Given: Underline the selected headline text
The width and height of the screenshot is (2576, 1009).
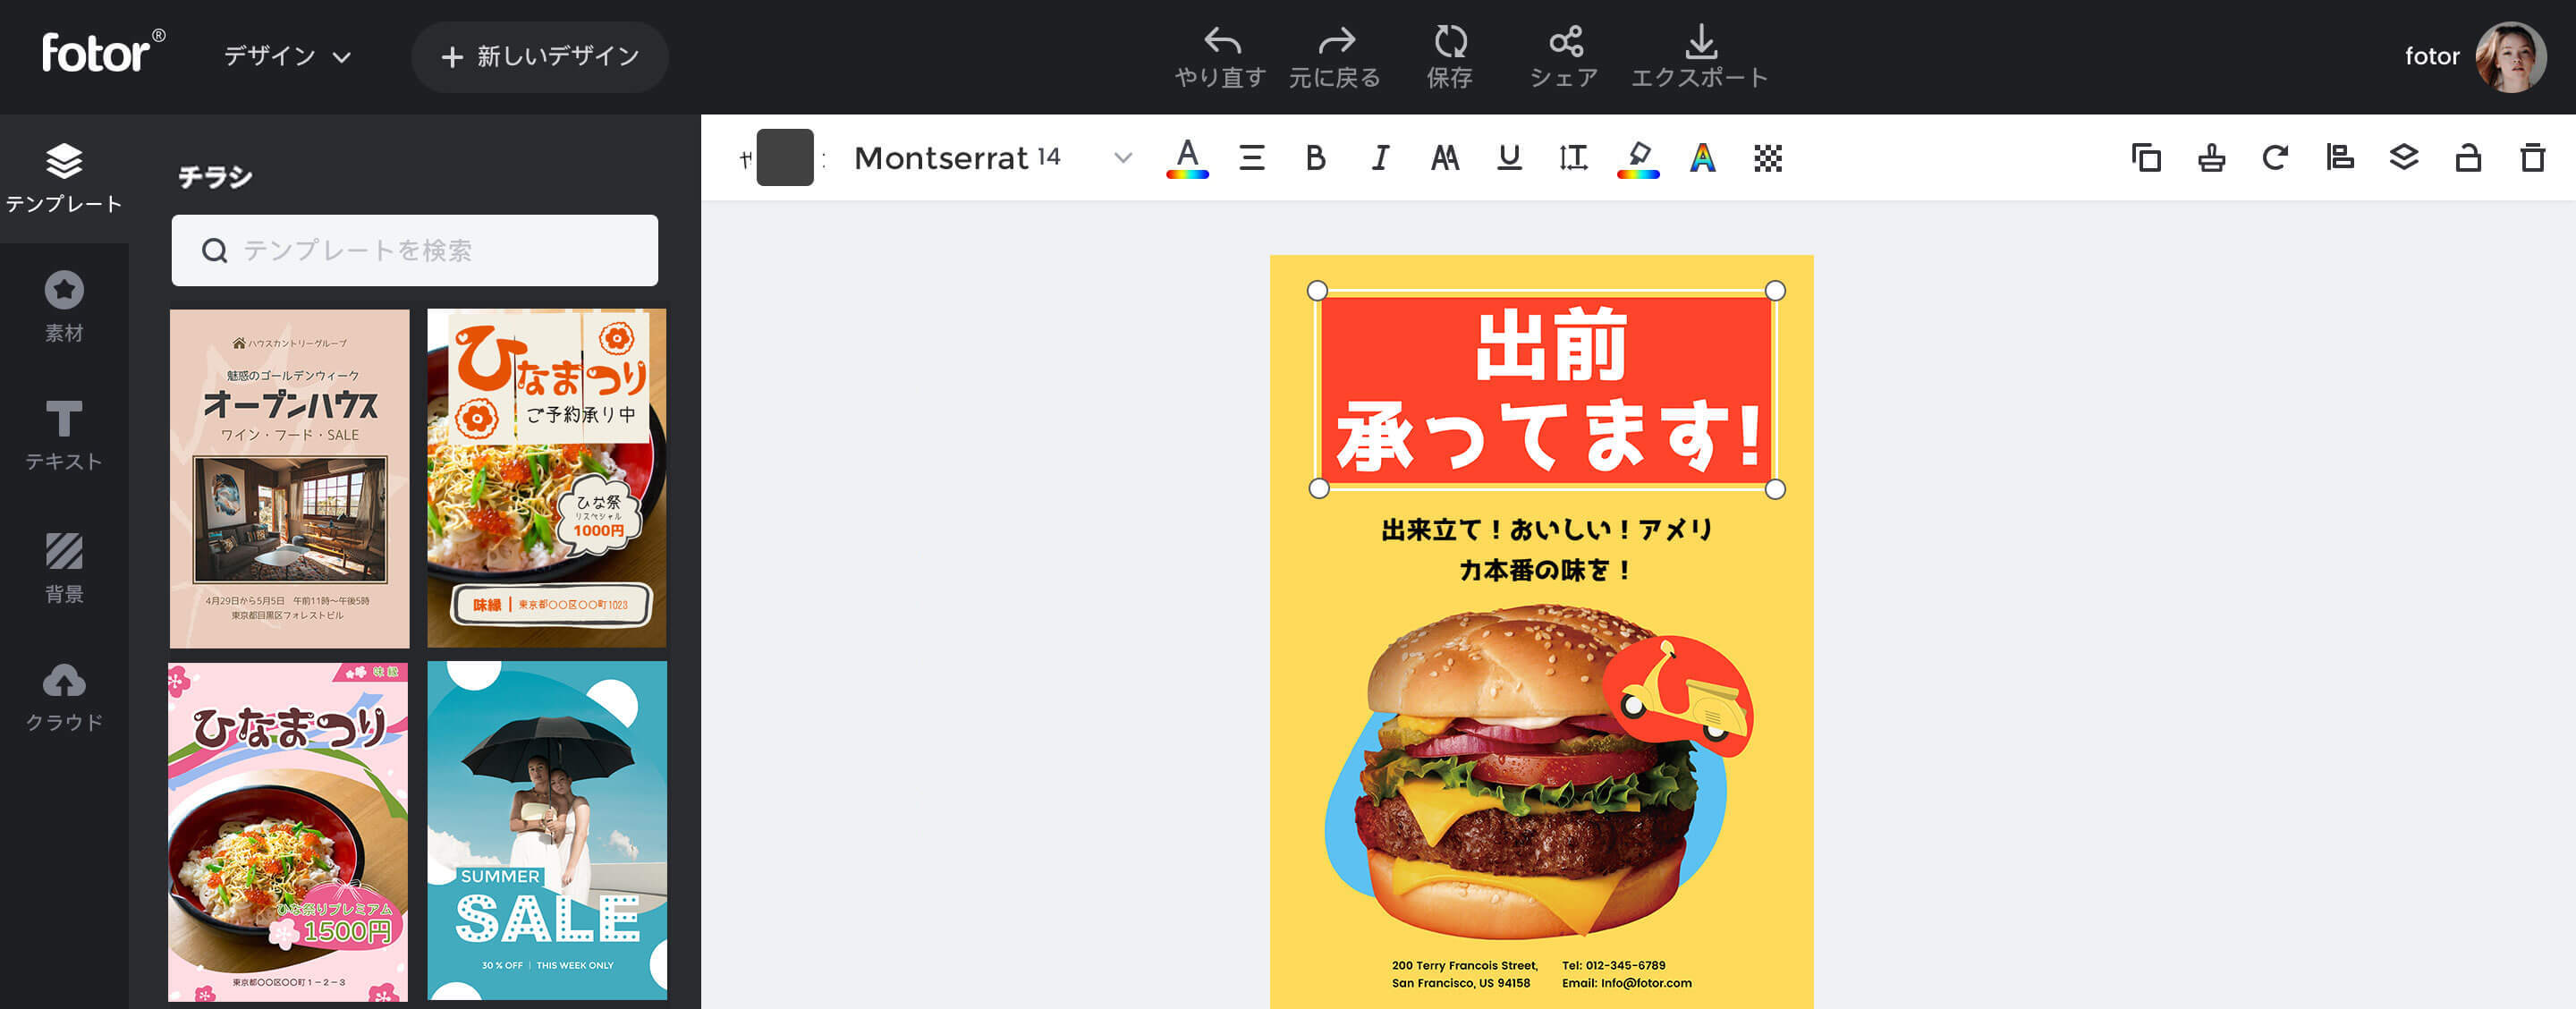Looking at the screenshot, I should (x=1508, y=157).
